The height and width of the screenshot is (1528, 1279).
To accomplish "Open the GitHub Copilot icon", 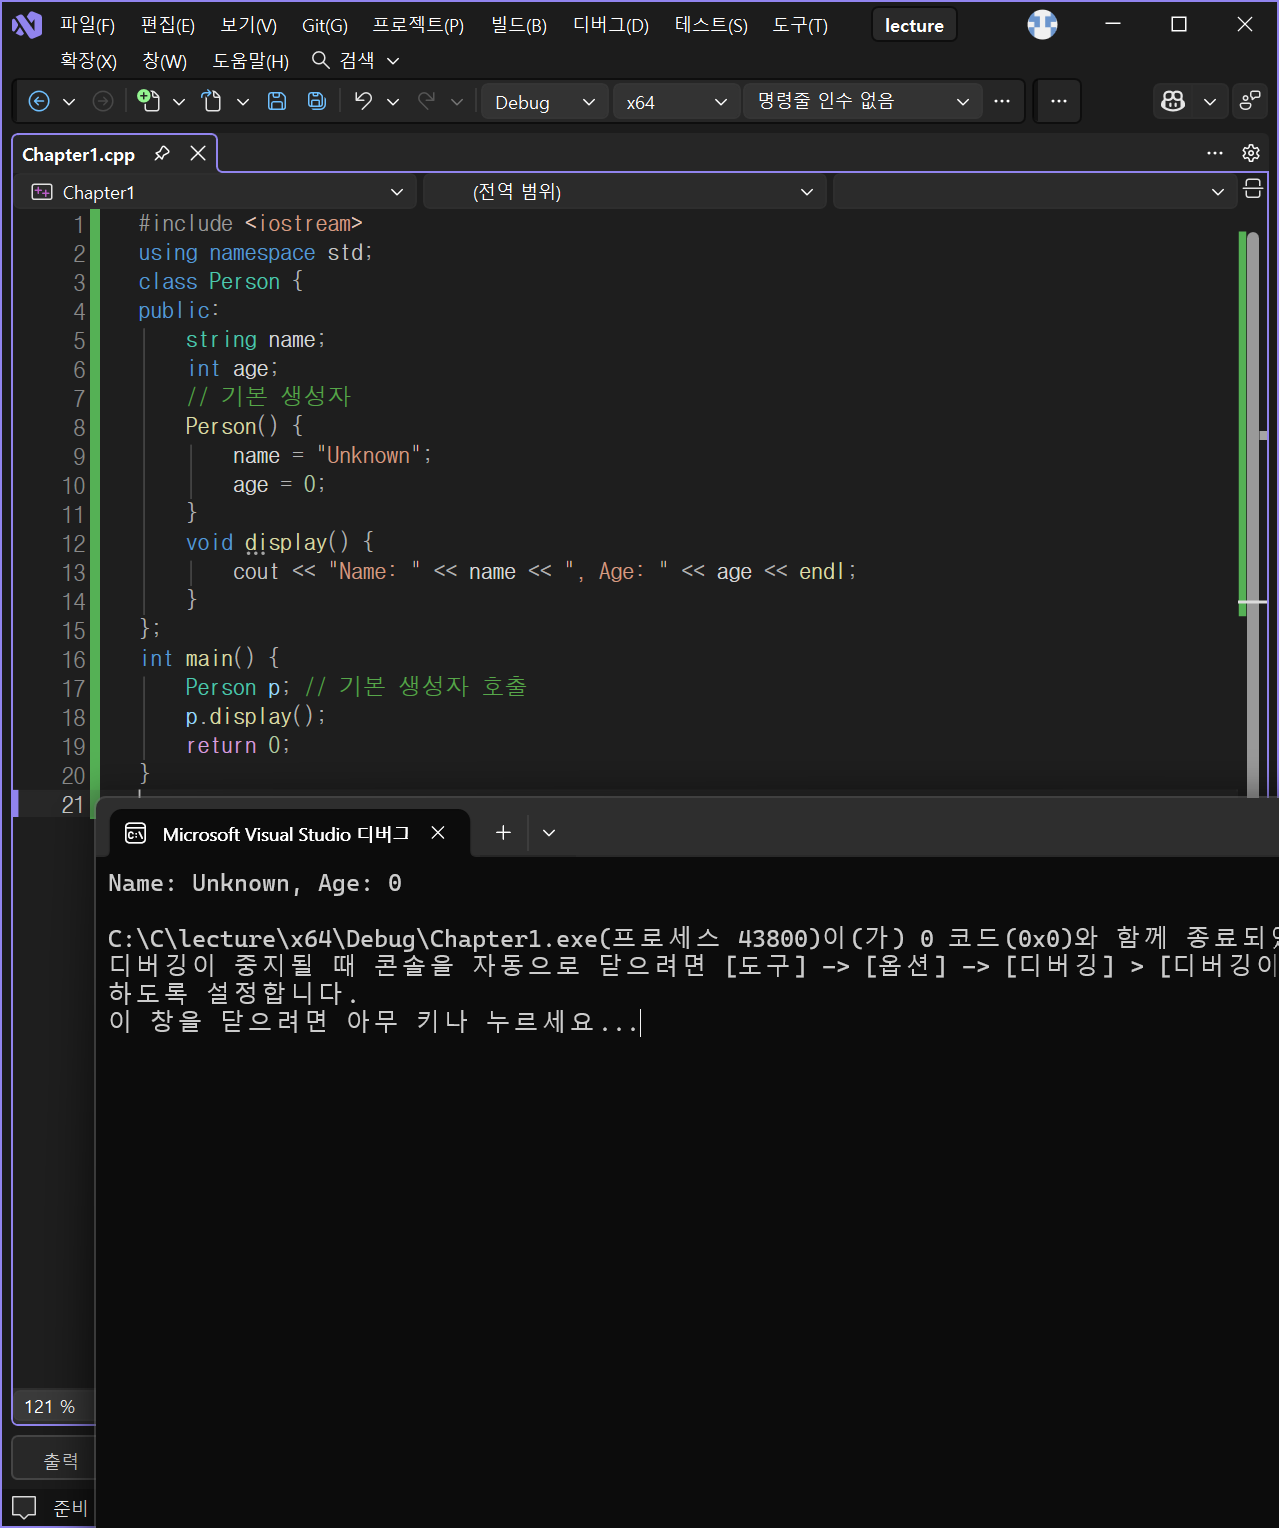I will click(1172, 101).
